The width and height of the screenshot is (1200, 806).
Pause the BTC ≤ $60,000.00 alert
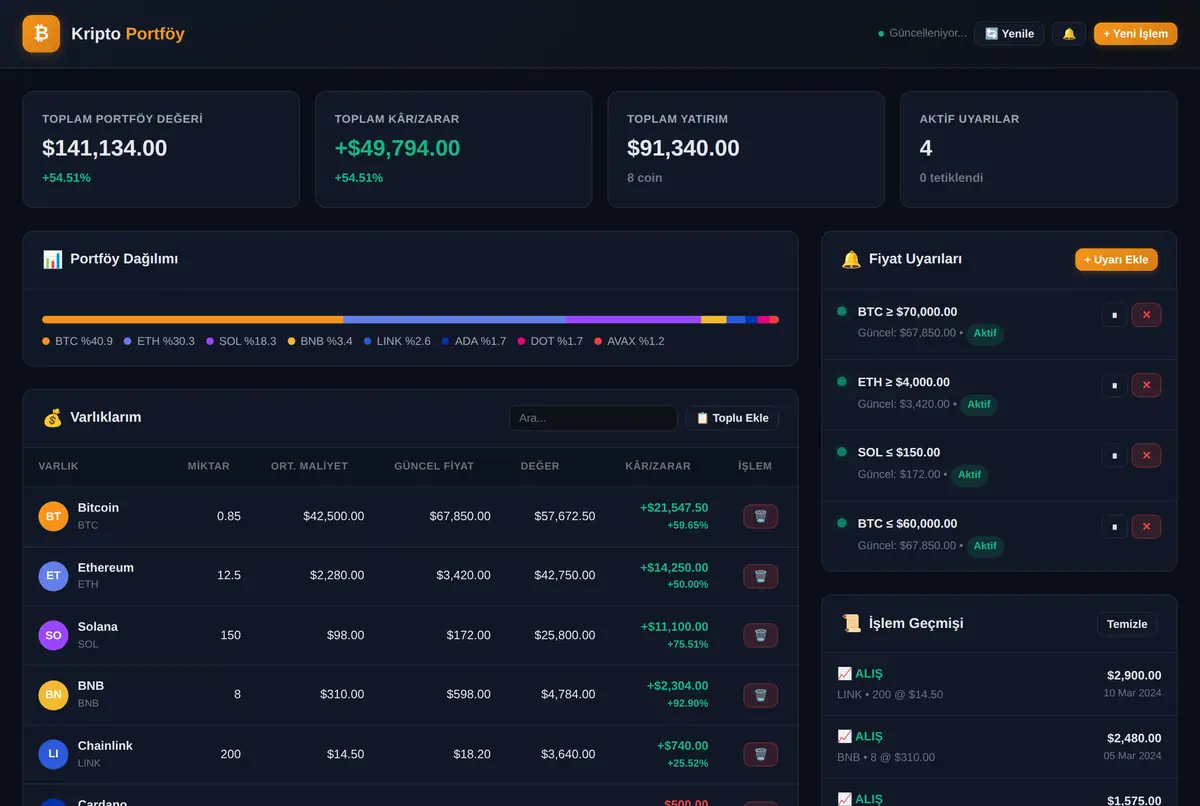coord(1114,526)
